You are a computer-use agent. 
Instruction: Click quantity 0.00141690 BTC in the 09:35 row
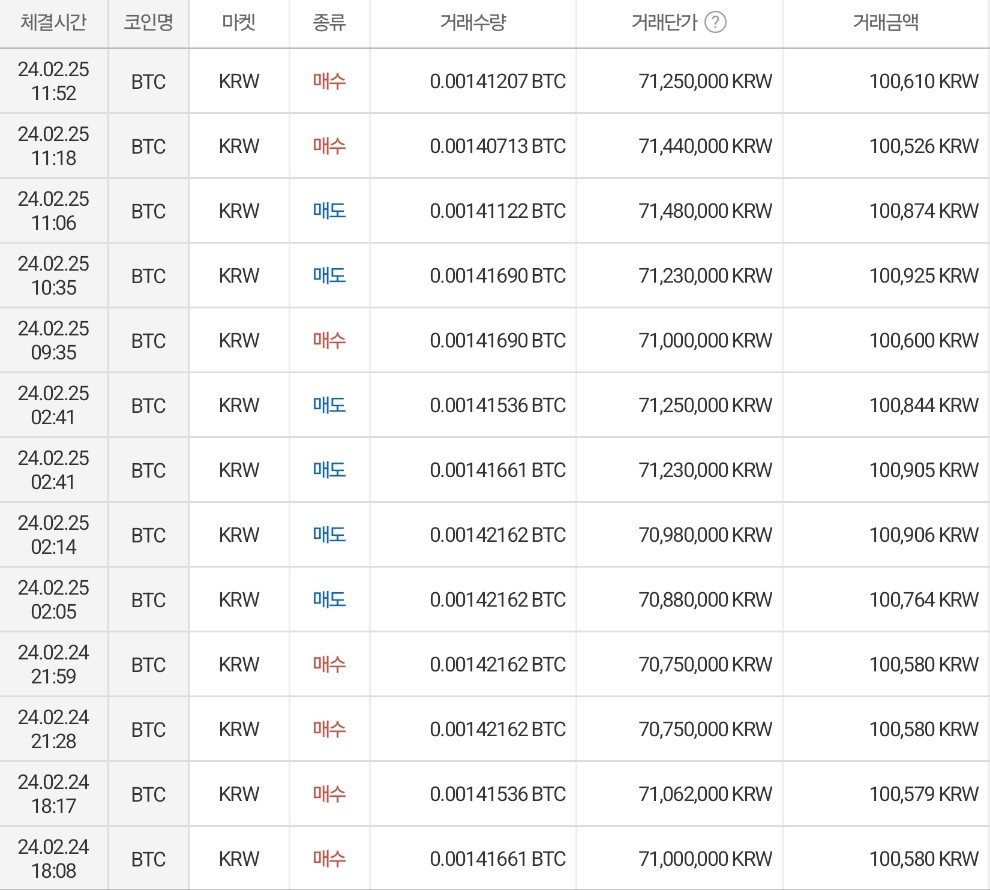(x=498, y=341)
